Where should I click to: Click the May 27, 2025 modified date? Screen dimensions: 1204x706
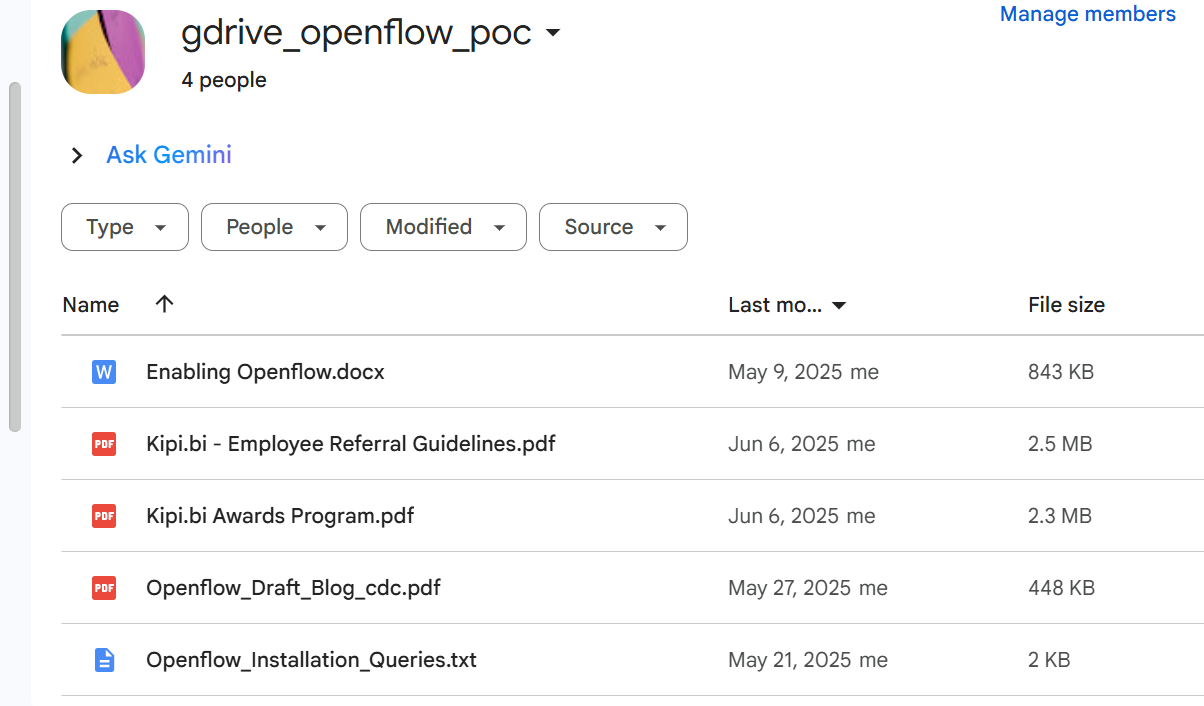[x=788, y=588]
